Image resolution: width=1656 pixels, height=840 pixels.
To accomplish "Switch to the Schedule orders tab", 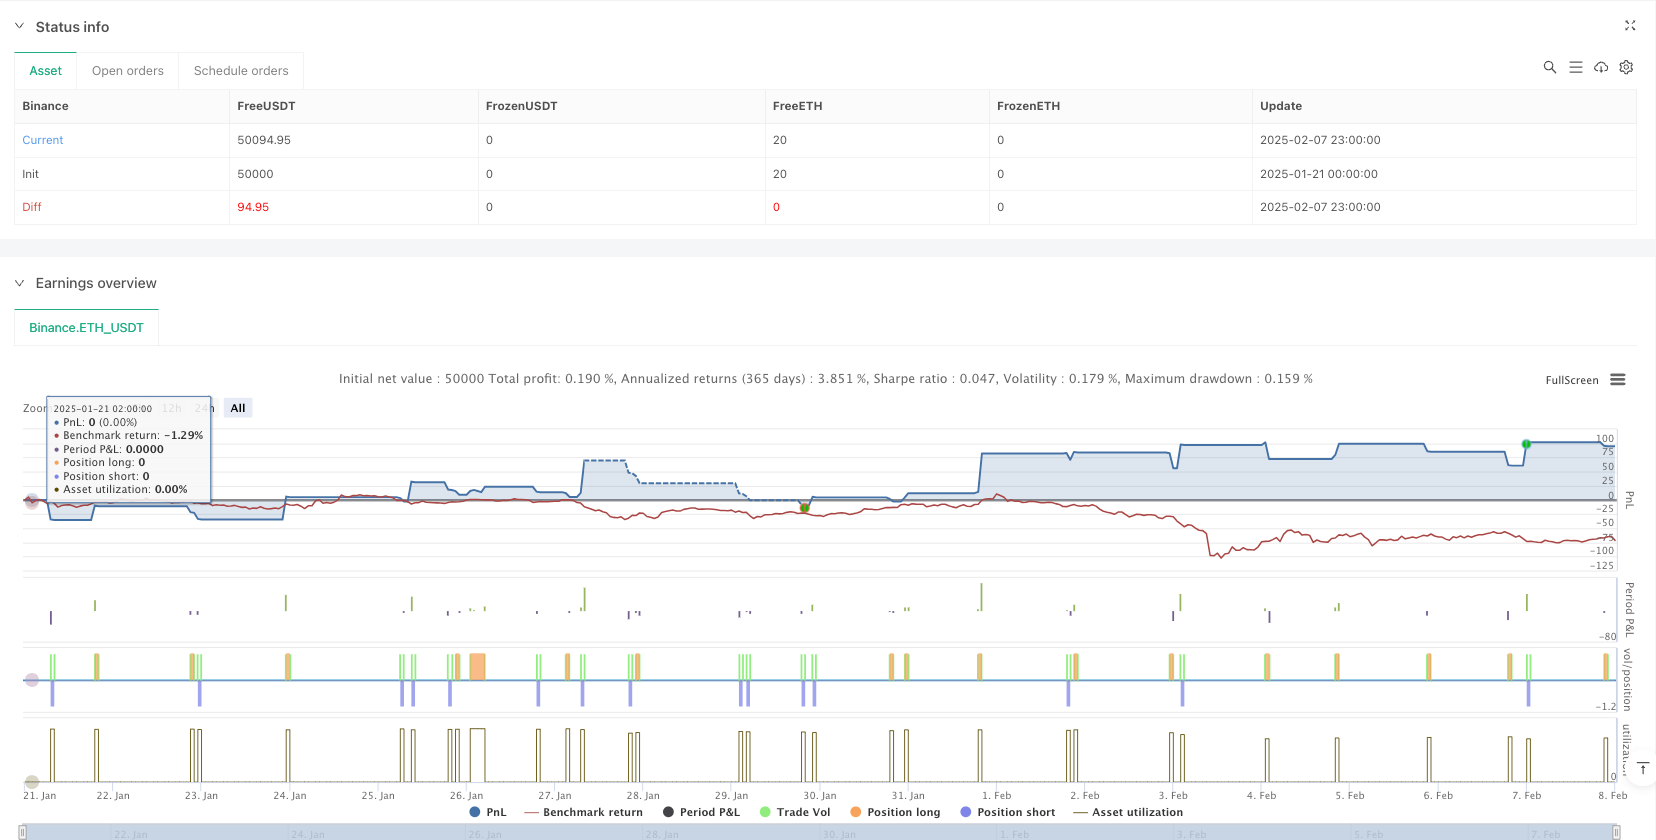I will (x=241, y=71).
